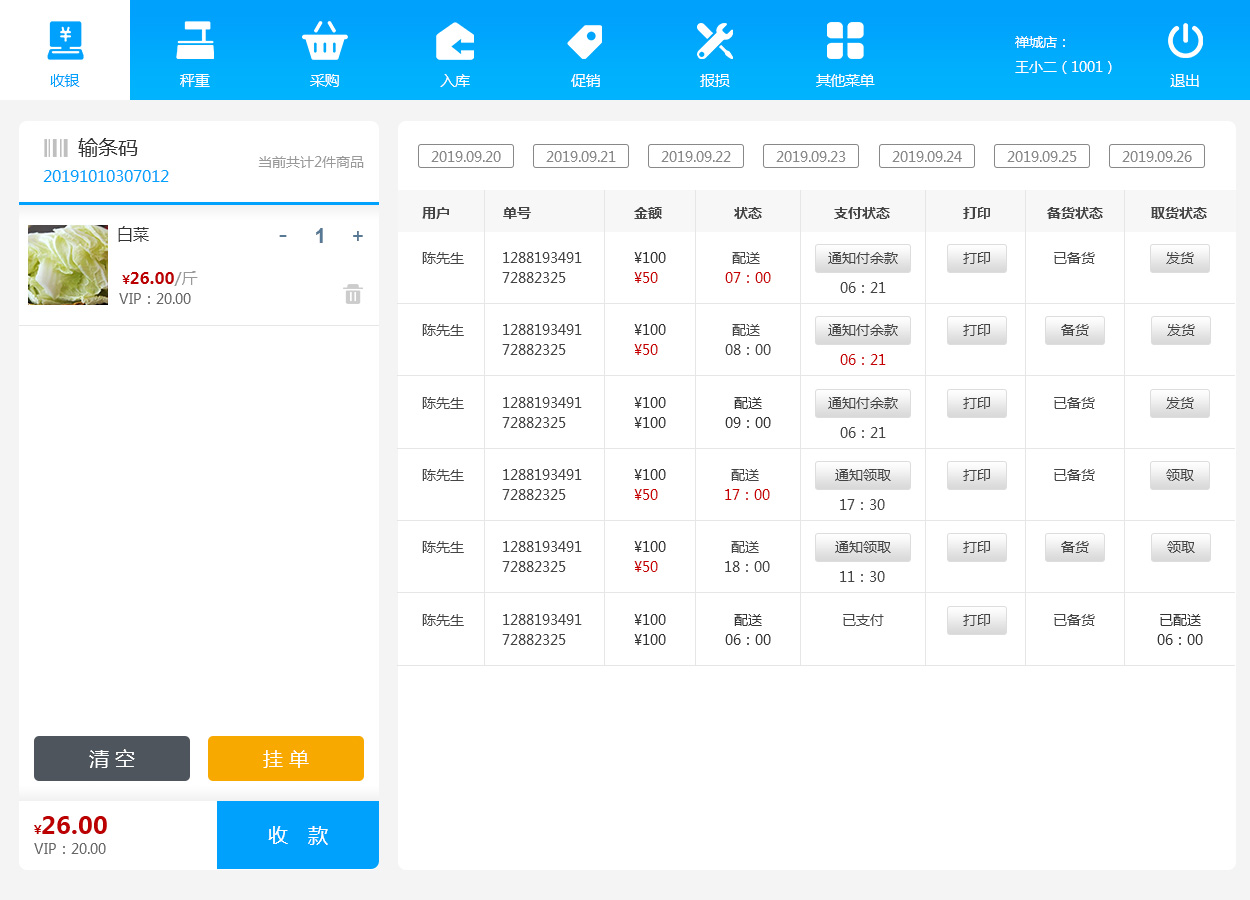This screenshot has height=900, width=1250.
Task: Click the blue 收款 payment button
Action: [298, 835]
